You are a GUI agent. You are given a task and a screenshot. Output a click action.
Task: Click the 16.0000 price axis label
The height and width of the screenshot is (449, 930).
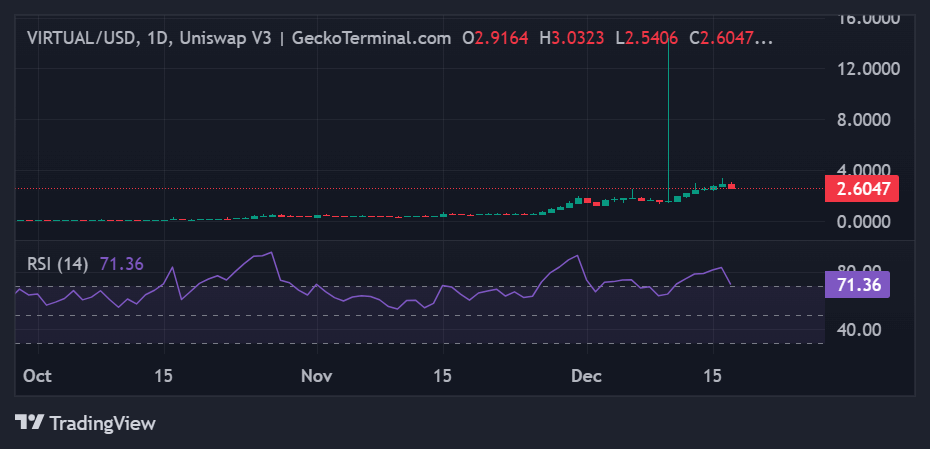[866, 18]
